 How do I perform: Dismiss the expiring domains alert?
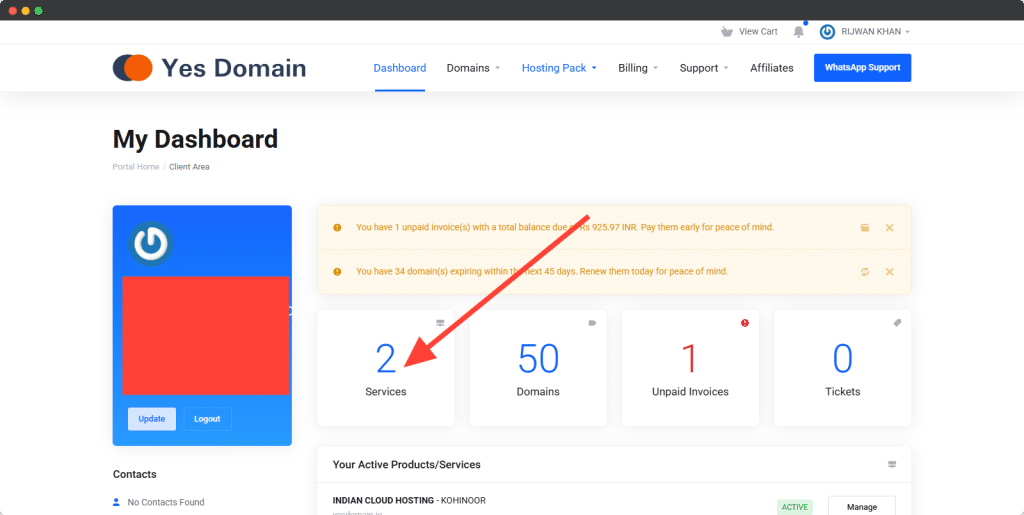click(889, 272)
